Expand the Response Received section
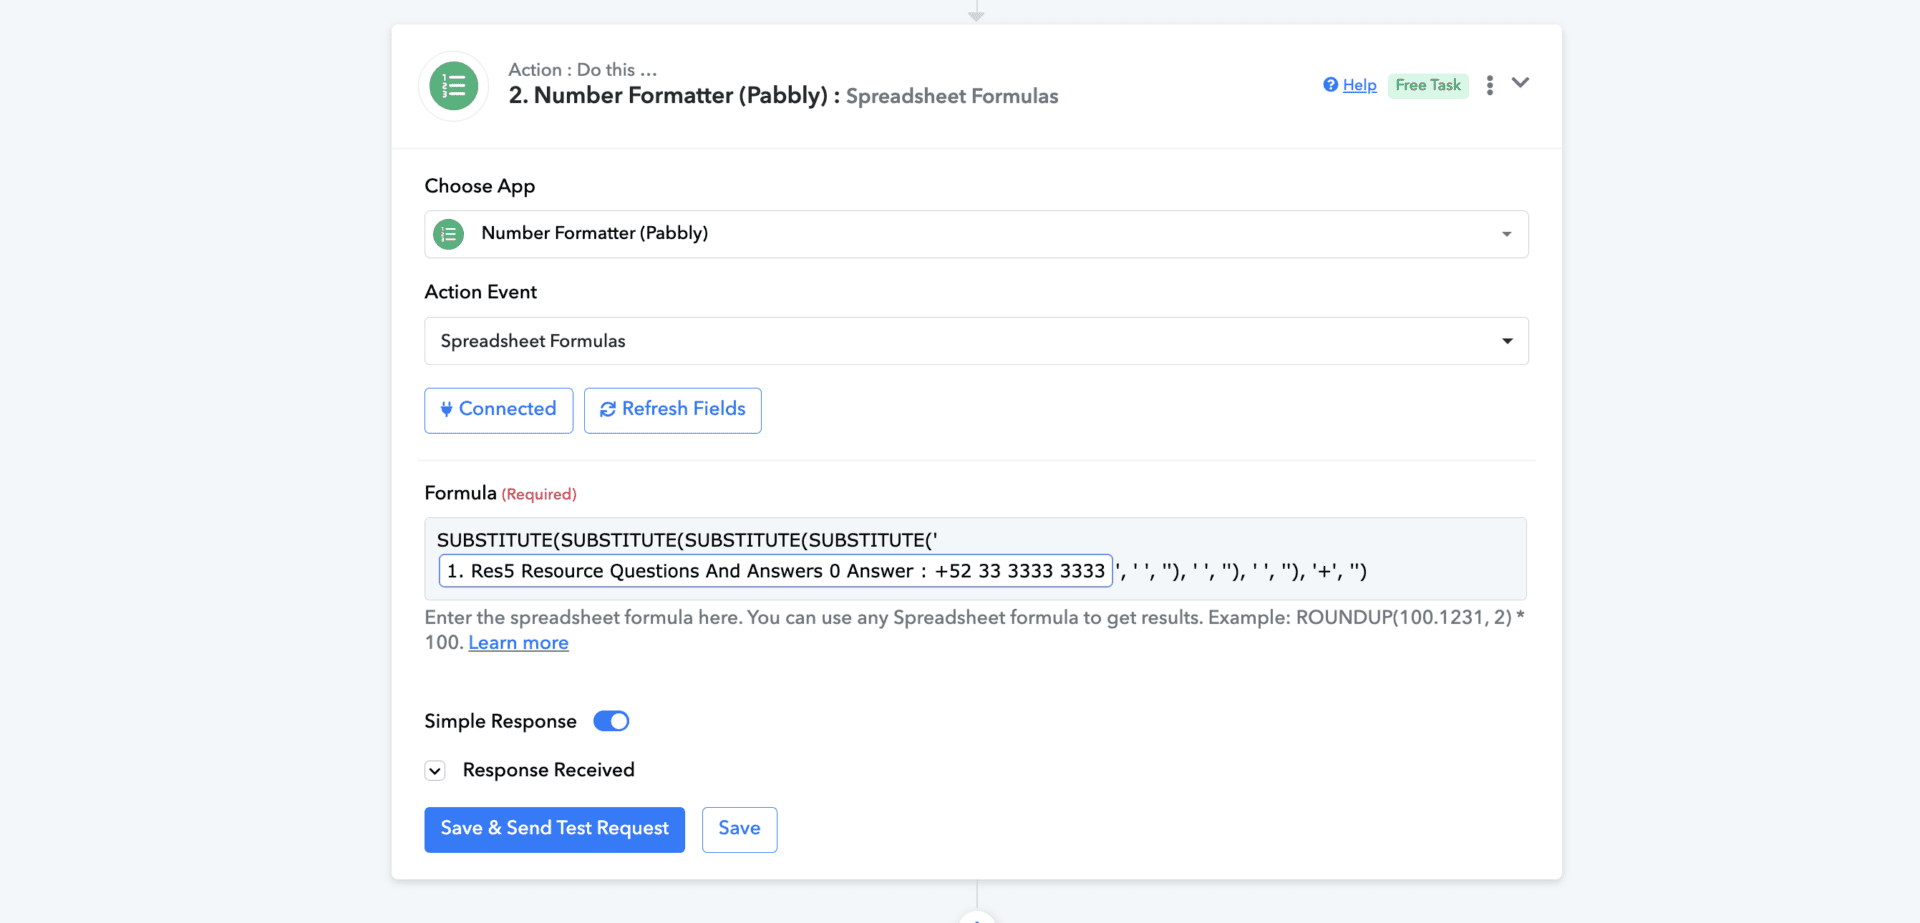The width and height of the screenshot is (1920, 923). tap(435, 771)
